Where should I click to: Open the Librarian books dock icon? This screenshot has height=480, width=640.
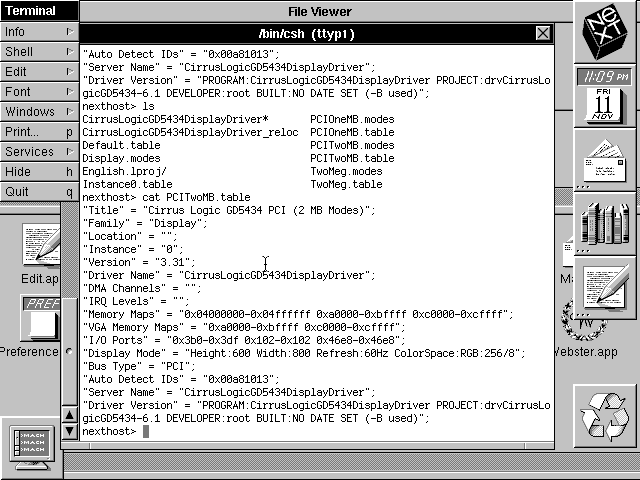point(605,225)
